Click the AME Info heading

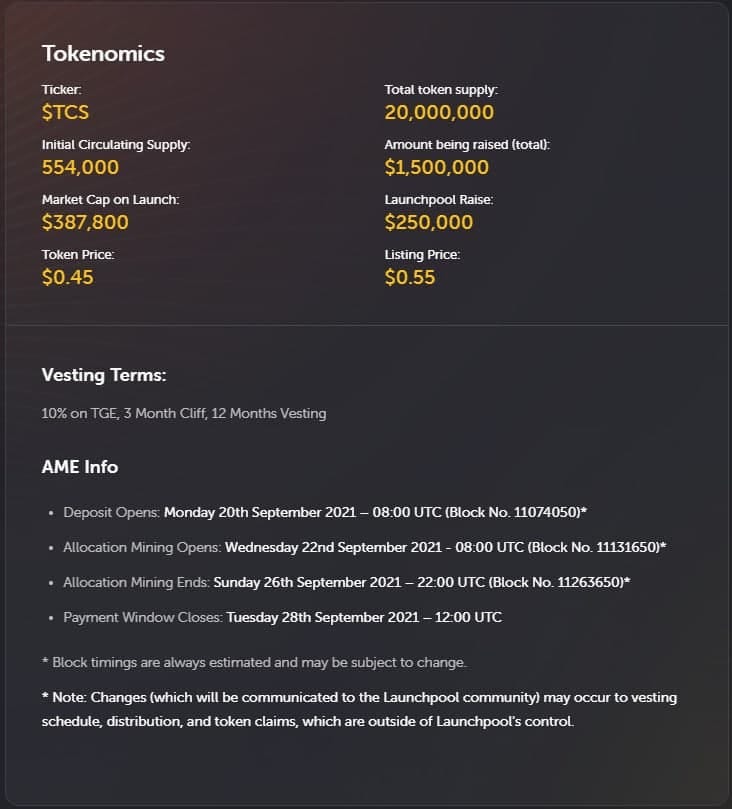point(80,467)
